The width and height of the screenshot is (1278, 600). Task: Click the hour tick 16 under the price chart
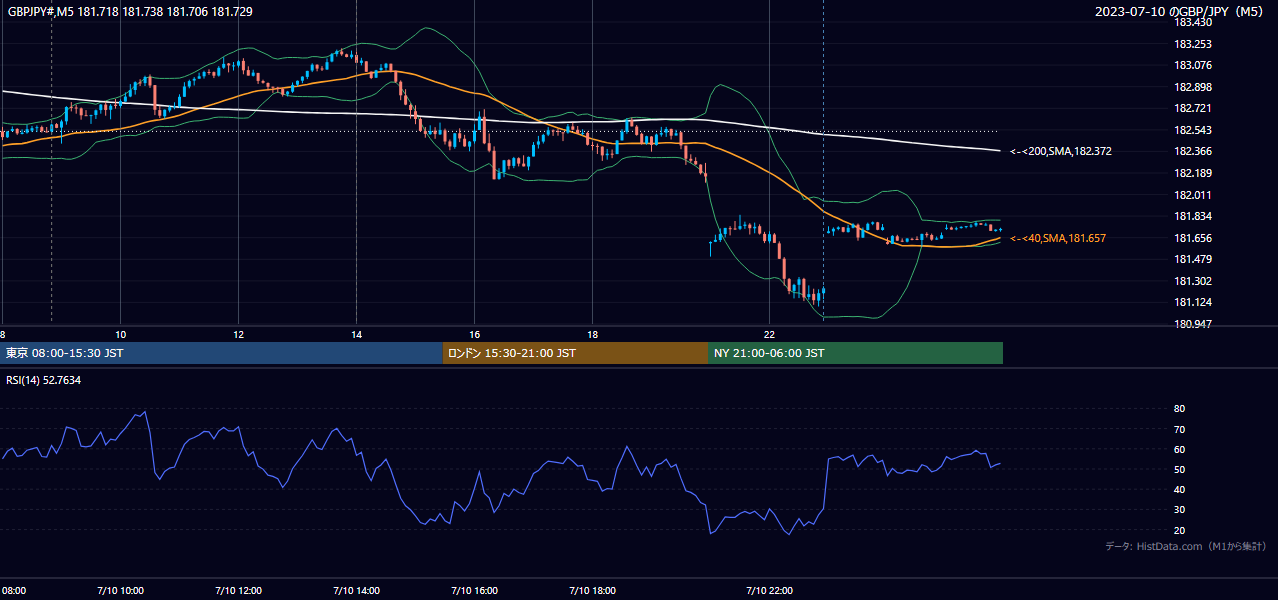point(474,334)
